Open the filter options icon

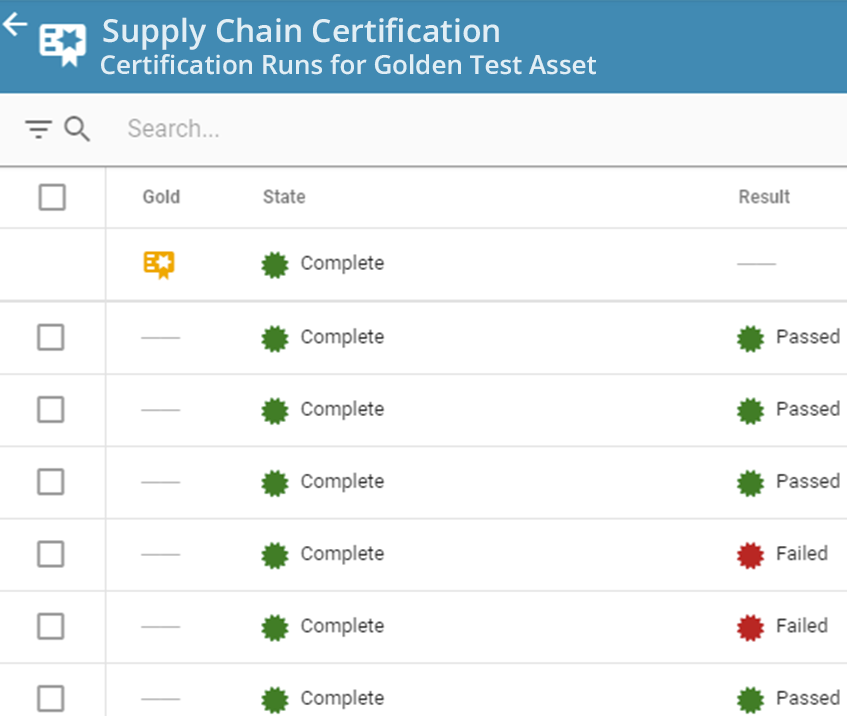38,130
